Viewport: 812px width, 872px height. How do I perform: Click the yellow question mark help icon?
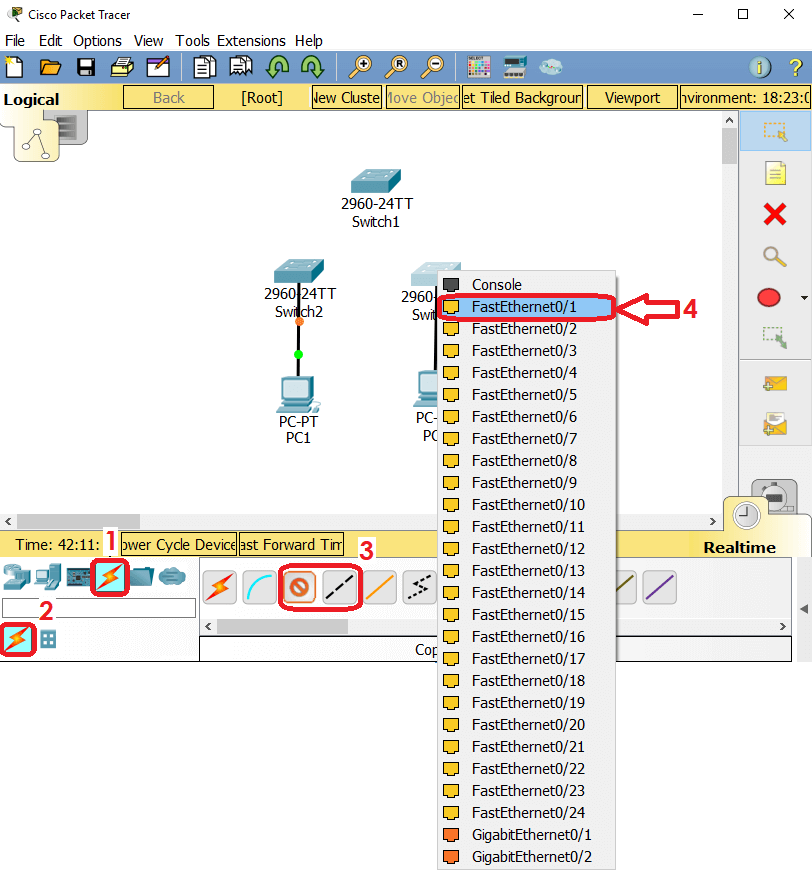pyautogui.click(x=795, y=67)
